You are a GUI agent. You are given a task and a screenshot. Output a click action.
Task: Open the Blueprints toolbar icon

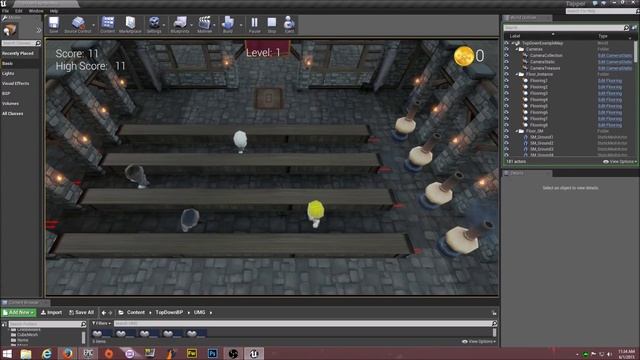pyautogui.click(x=180, y=24)
